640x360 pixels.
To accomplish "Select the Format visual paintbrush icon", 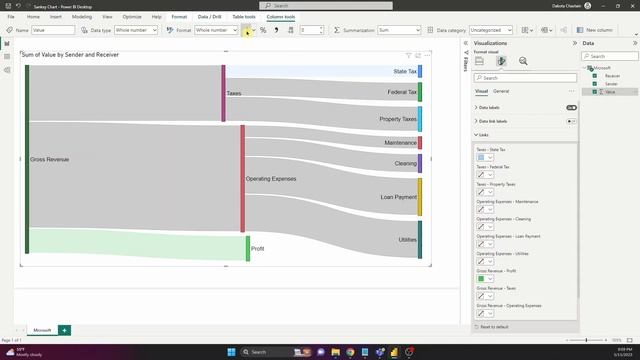I will (501, 61).
